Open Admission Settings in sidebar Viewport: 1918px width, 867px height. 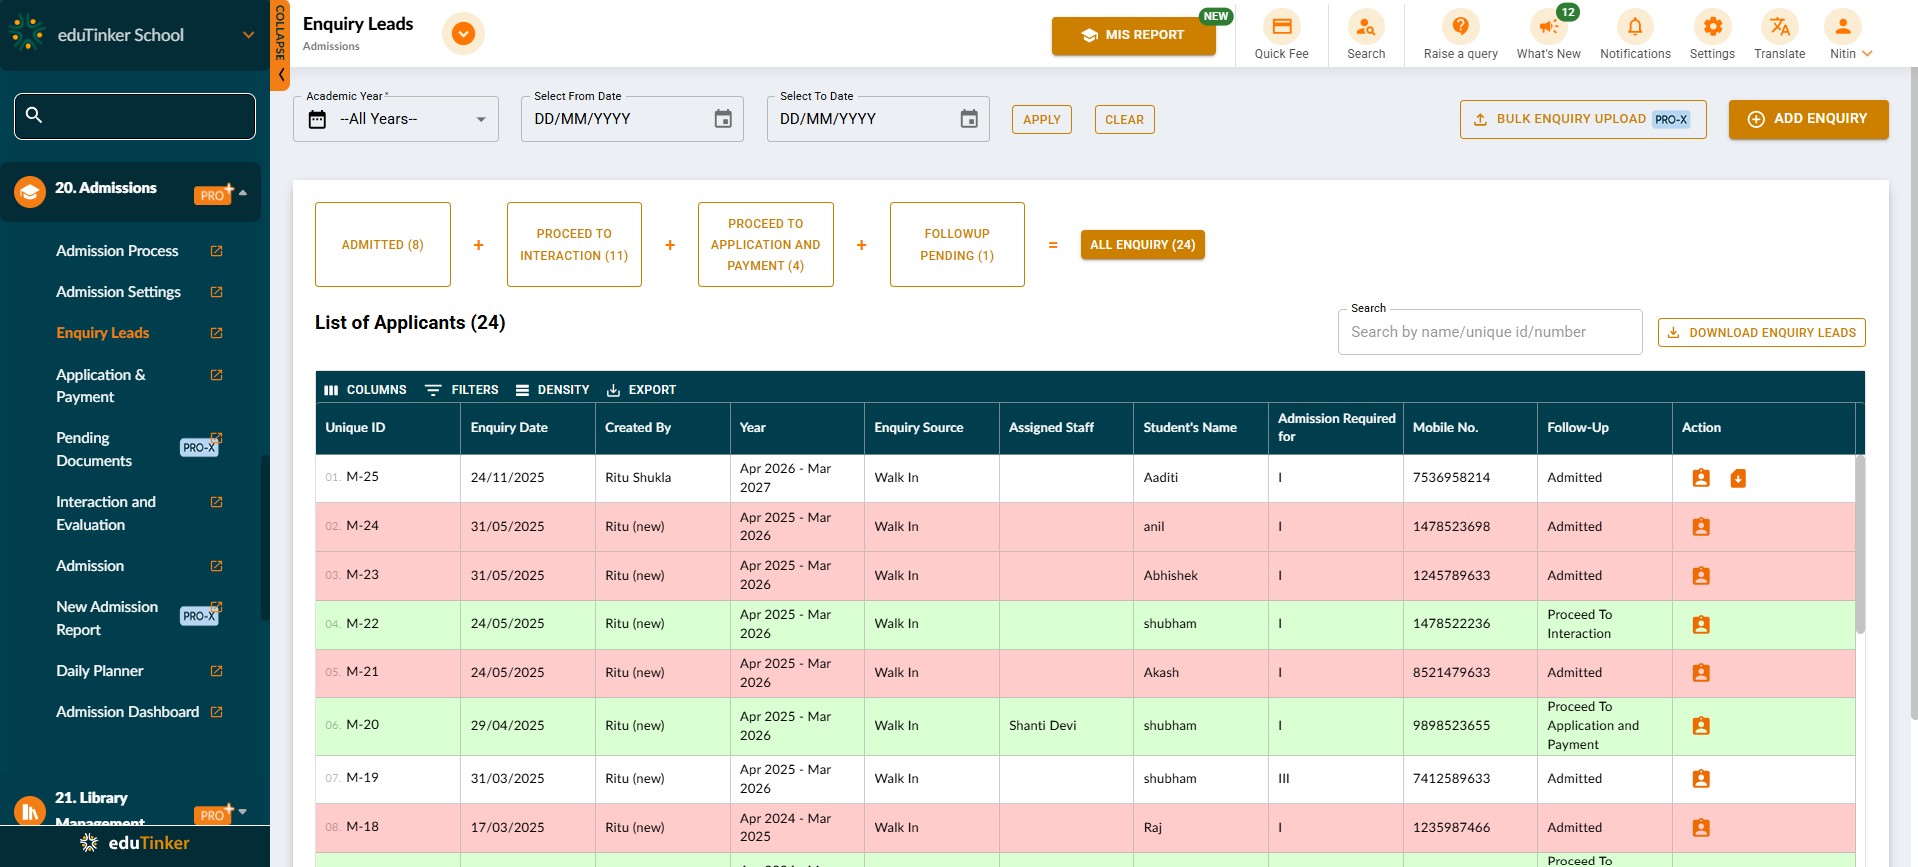tap(118, 292)
